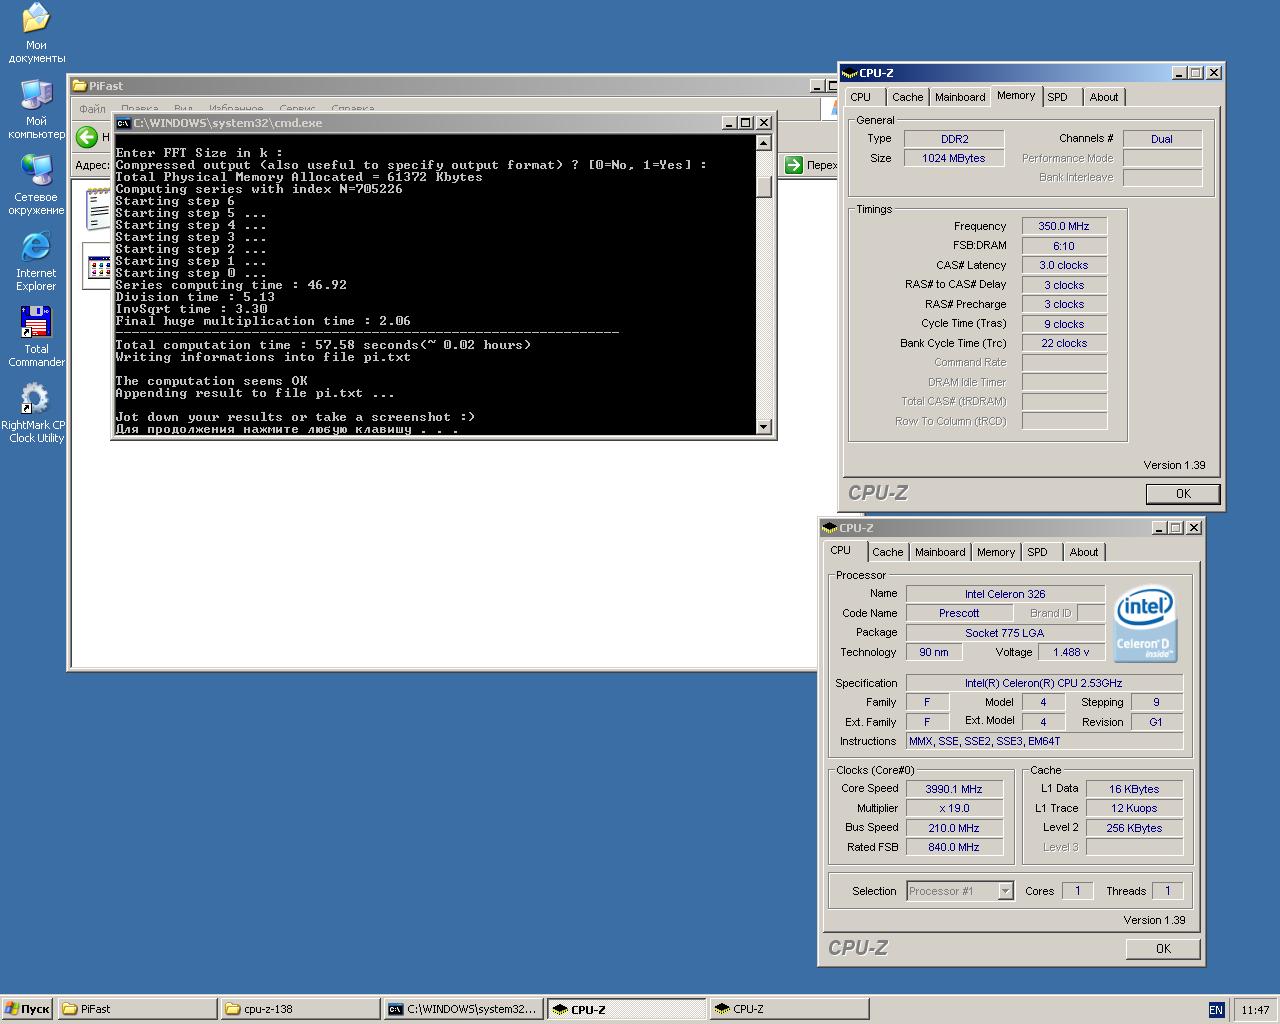The height and width of the screenshot is (1024, 1280).
Task: Click the Intel Celeron D logo
Action: coord(1146,623)
